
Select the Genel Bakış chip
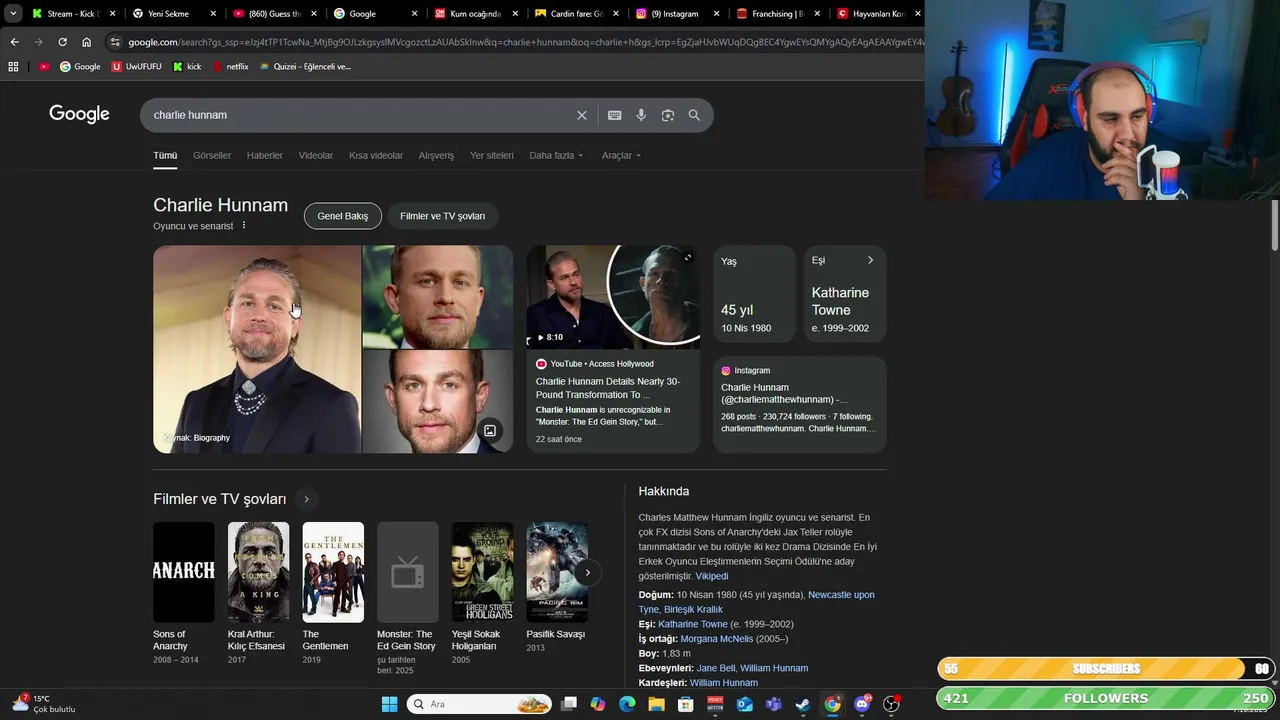tap(343, 216)
